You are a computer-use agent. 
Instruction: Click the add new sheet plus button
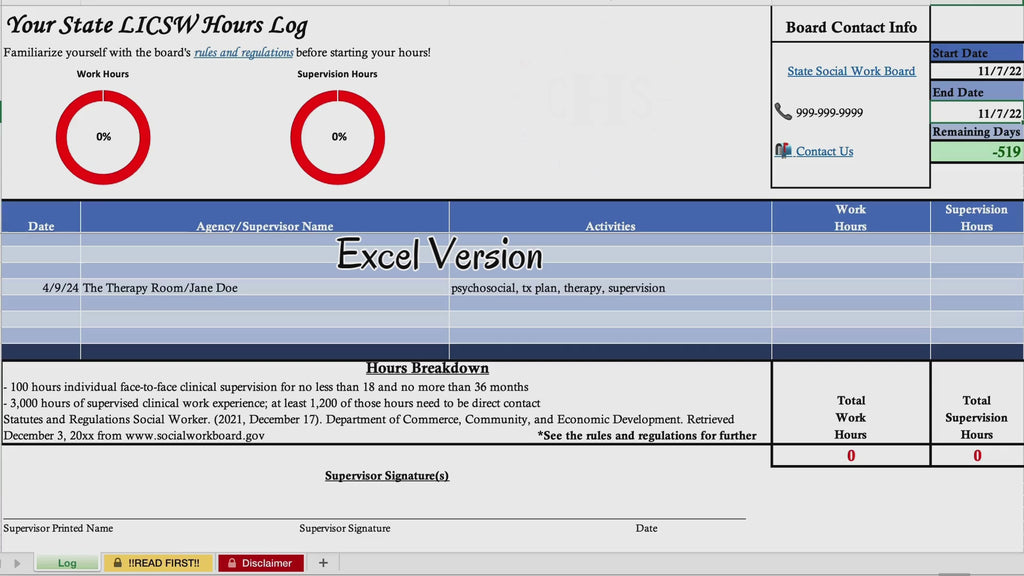323,563
